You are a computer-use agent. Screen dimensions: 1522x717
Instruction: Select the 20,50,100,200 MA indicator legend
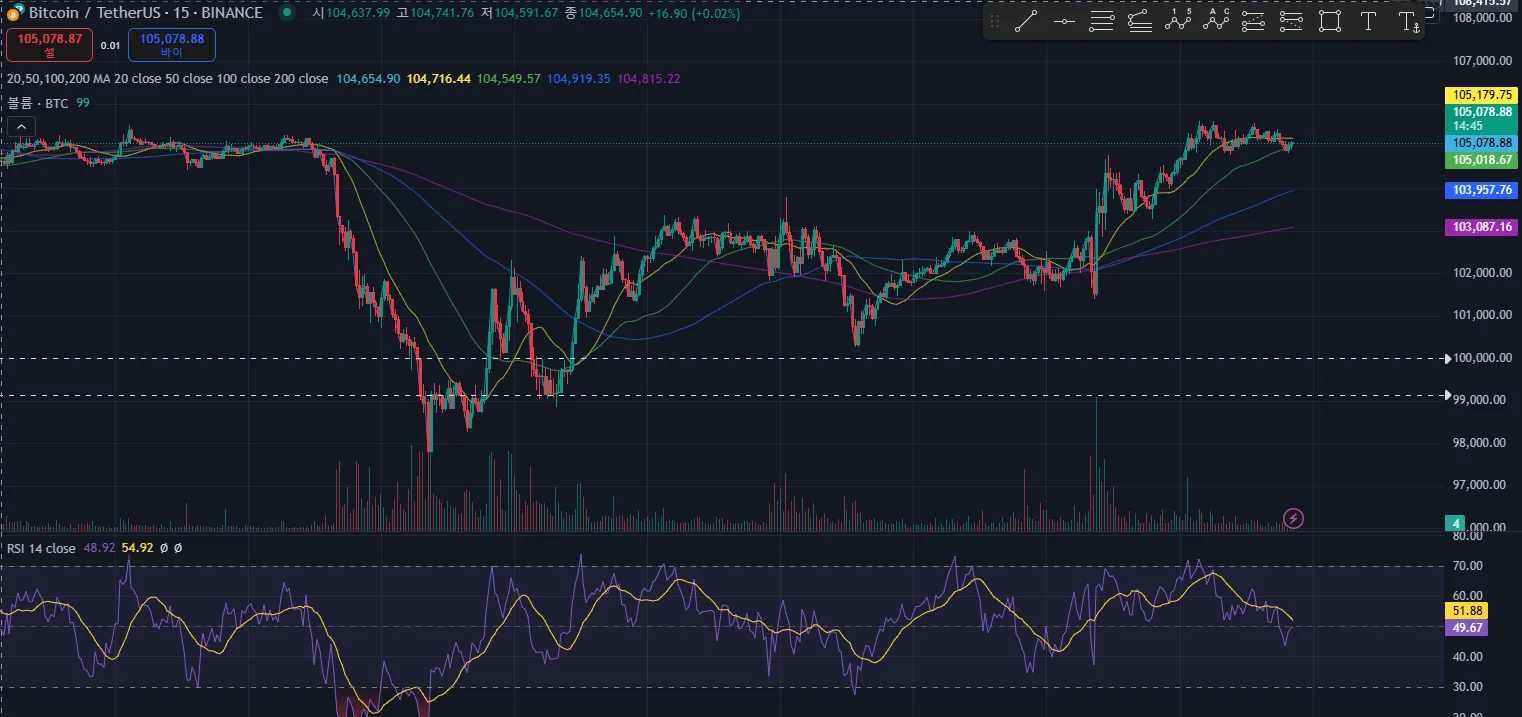[167, 78]
